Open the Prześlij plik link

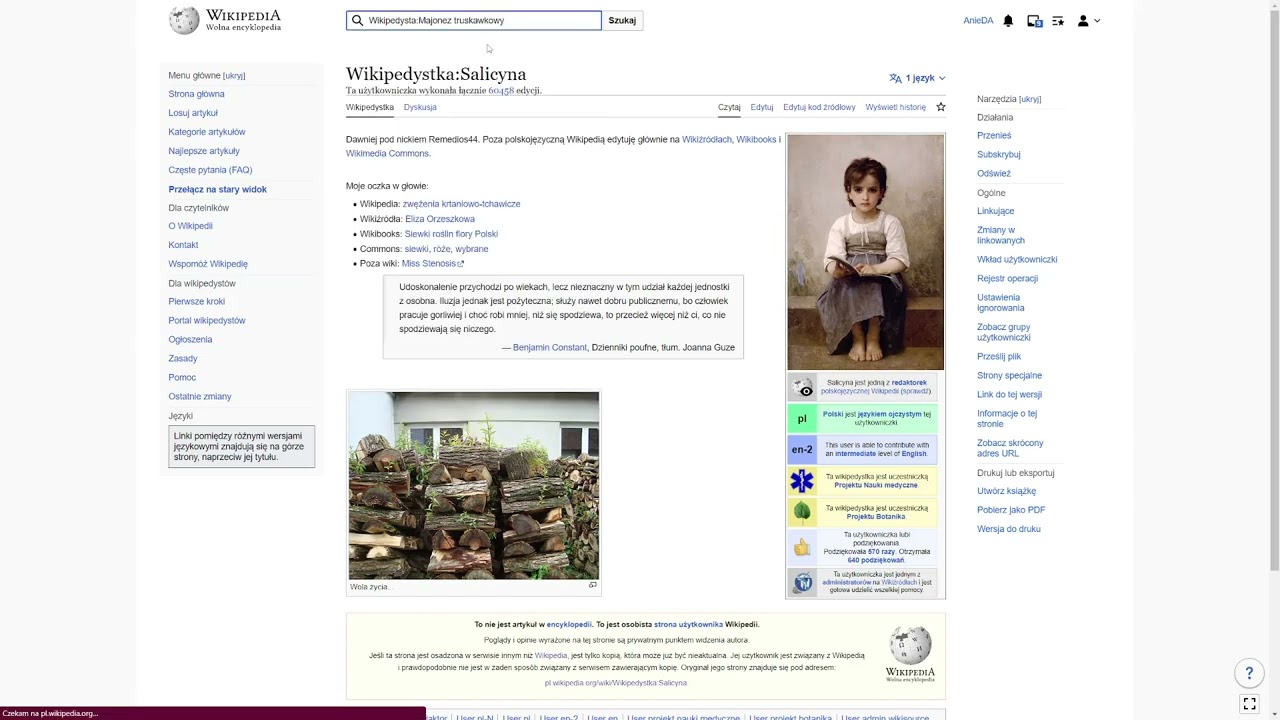click(x=999, y=356)
